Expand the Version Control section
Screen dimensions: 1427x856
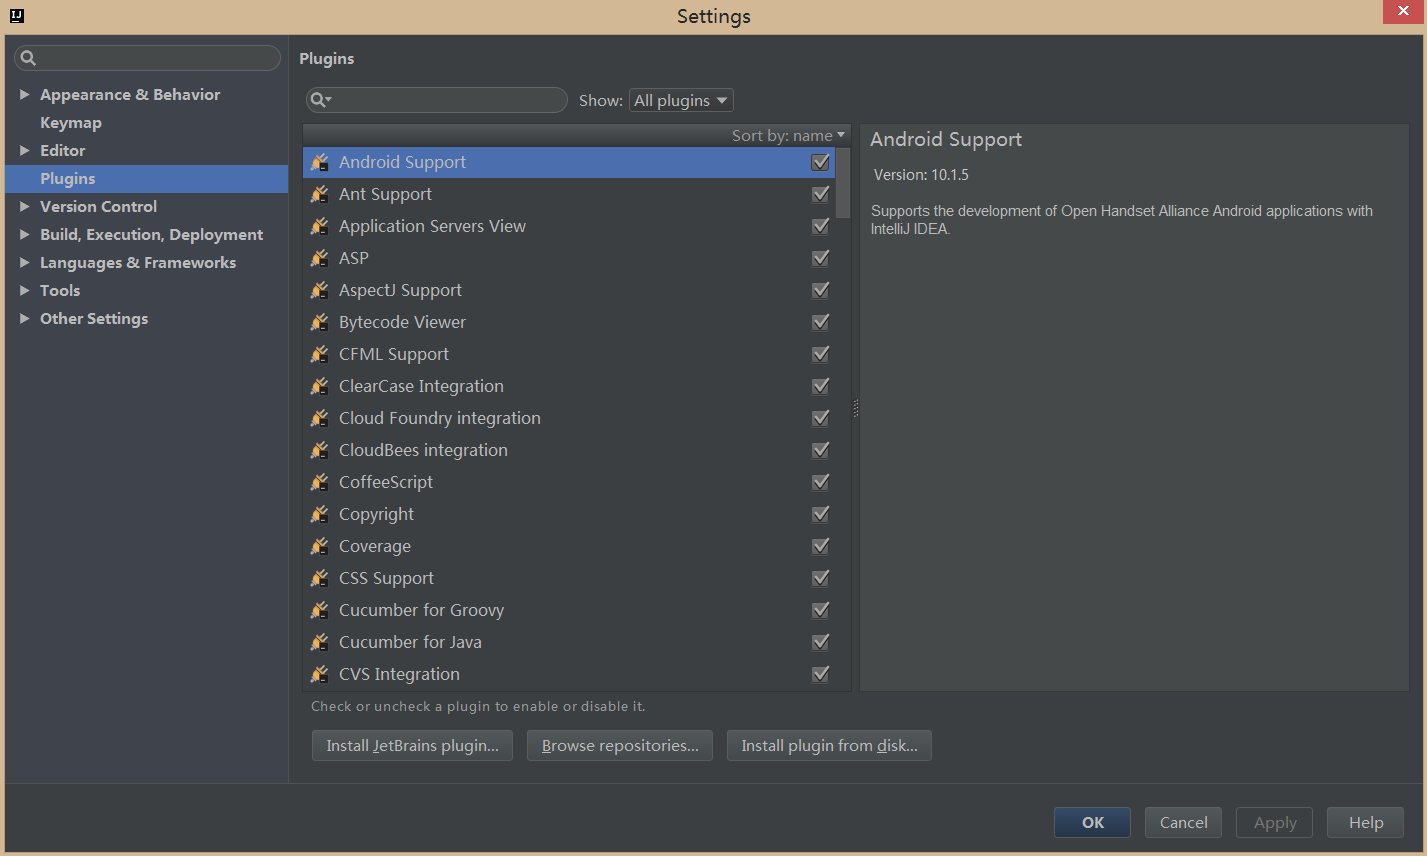coord(25,206)
